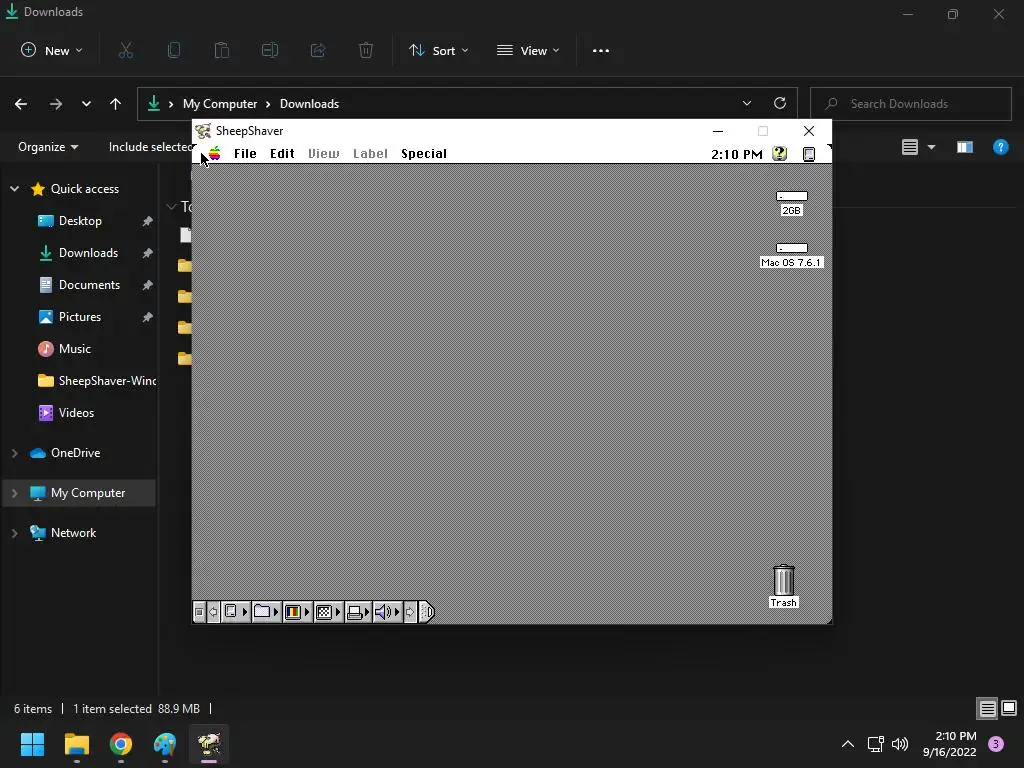Open the Sort dropdown in Explorer
Viewport: 1024px width, 768px height.
[438, 50]
